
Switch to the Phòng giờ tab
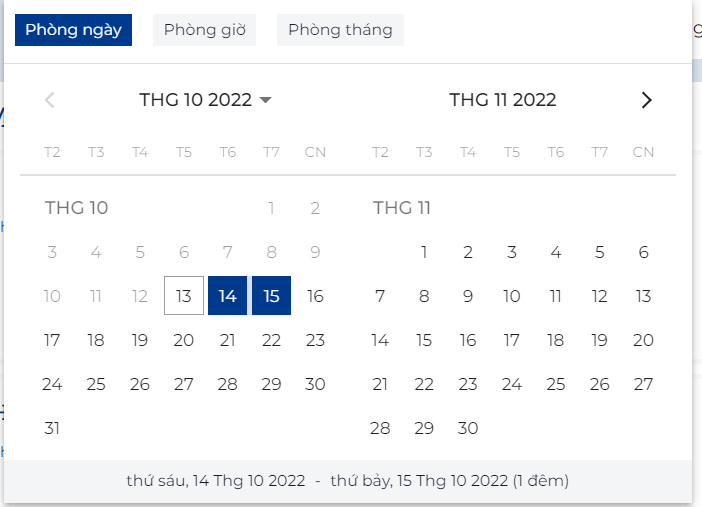204,30
